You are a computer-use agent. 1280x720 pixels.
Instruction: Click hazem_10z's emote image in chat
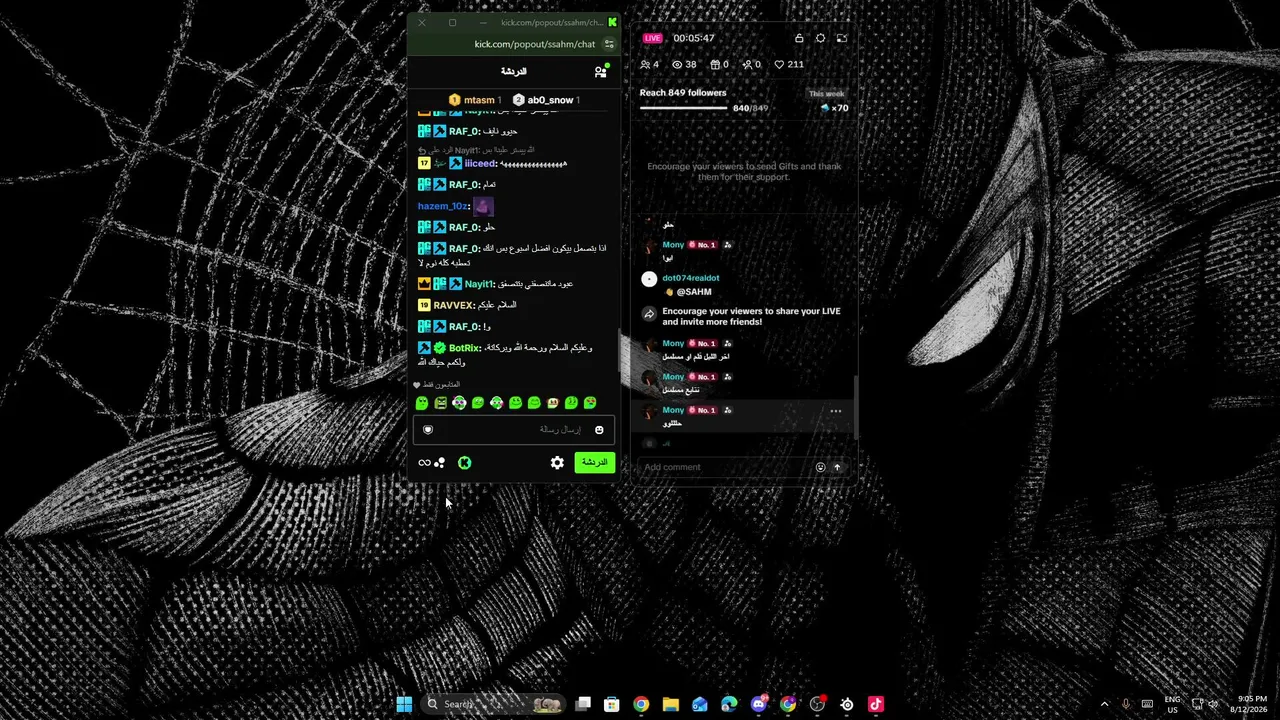click(483, 206)
